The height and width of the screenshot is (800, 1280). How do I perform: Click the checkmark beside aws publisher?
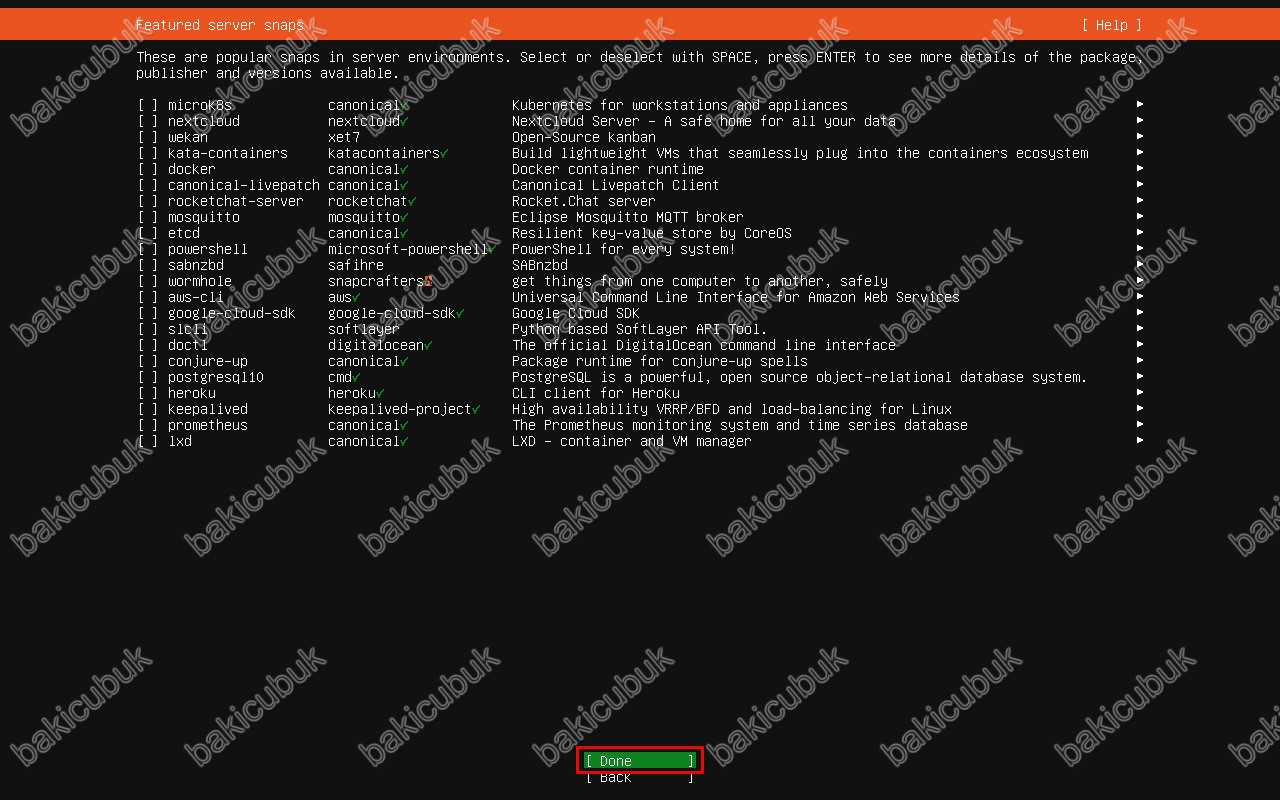pyautogui.click(x=356, y=297)
